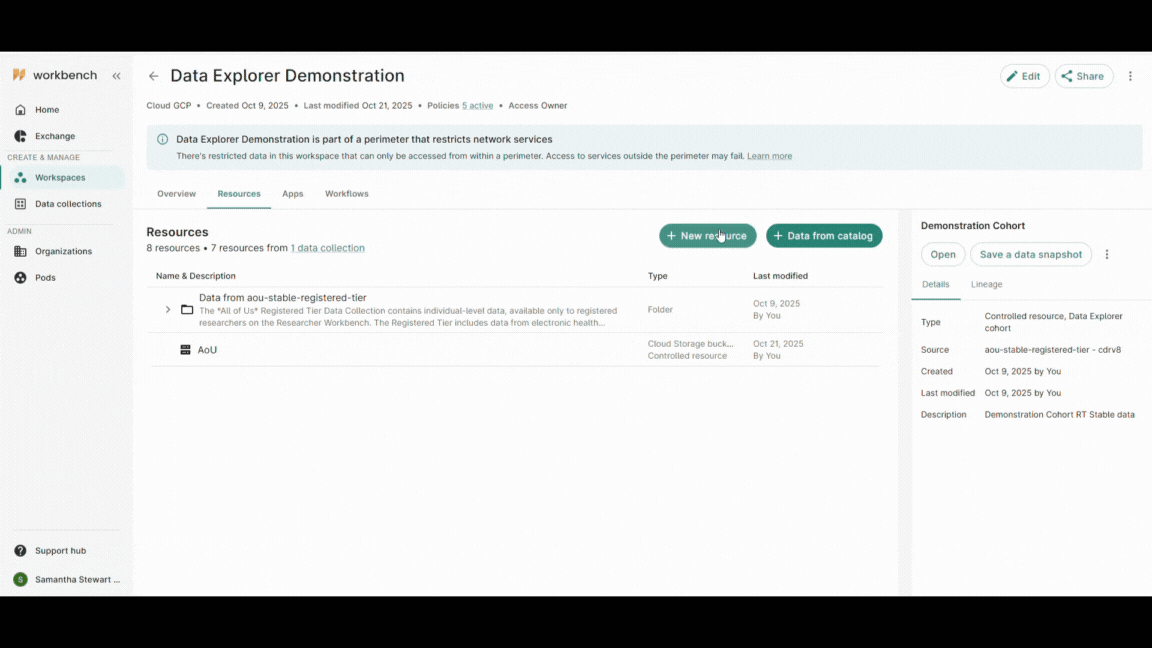
Task: Select the Details tab in cohort panel
Action: [x=935, y=284]
